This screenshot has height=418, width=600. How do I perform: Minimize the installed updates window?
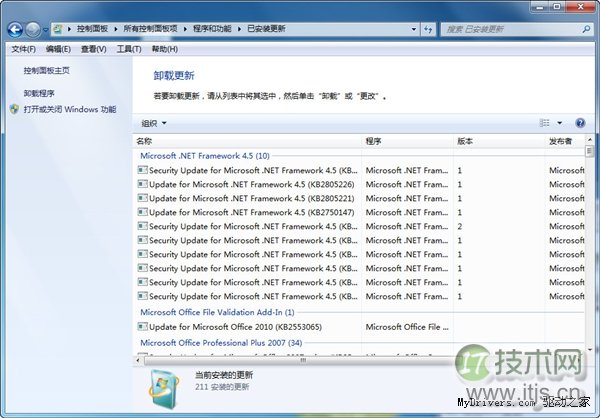540,7
